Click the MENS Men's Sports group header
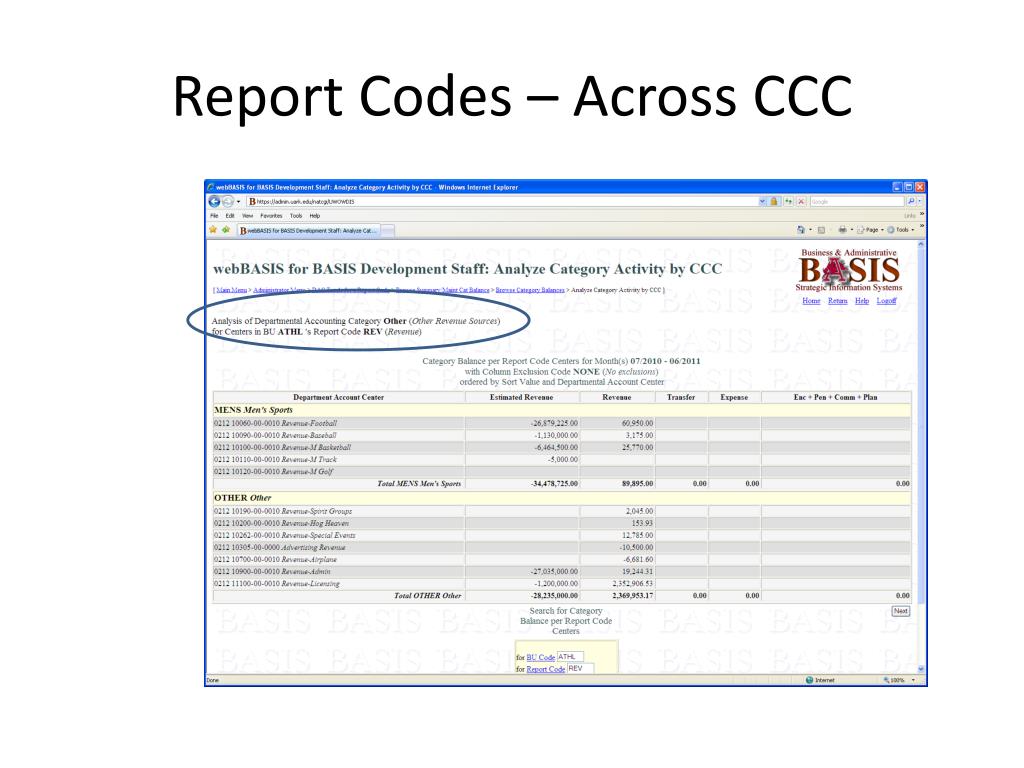This screenshot has height=768, width=1024. pos(561,410)
